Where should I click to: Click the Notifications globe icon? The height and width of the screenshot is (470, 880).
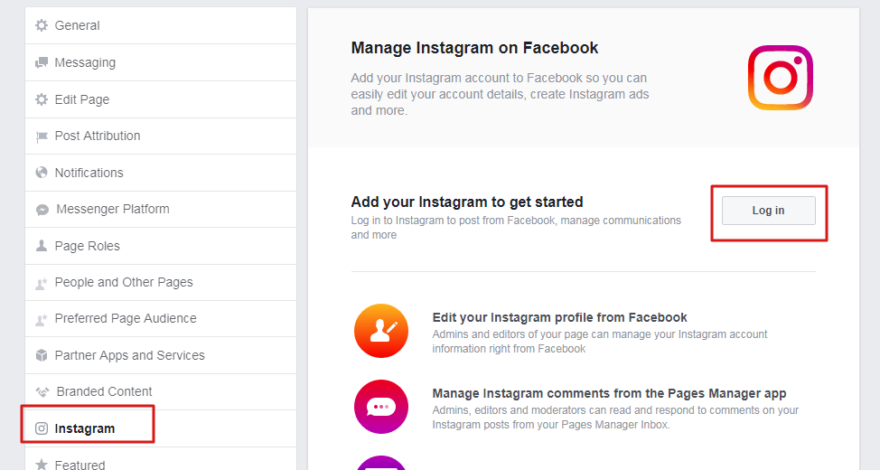click(x=42, y=172)
